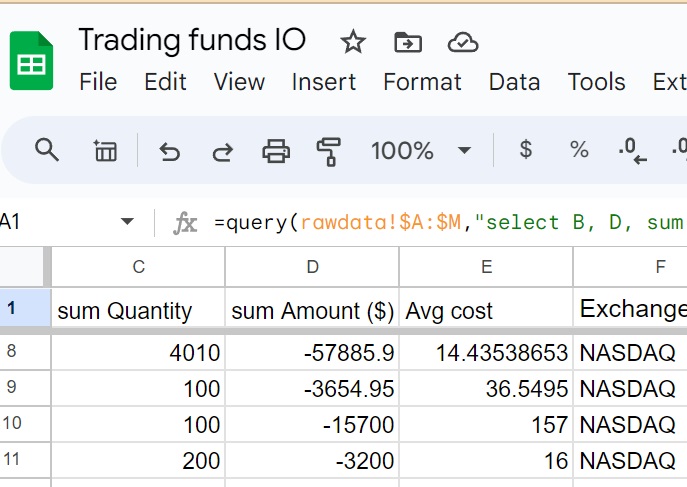
Task: Click the Google Sheets home logo
Action: (32, 61)
